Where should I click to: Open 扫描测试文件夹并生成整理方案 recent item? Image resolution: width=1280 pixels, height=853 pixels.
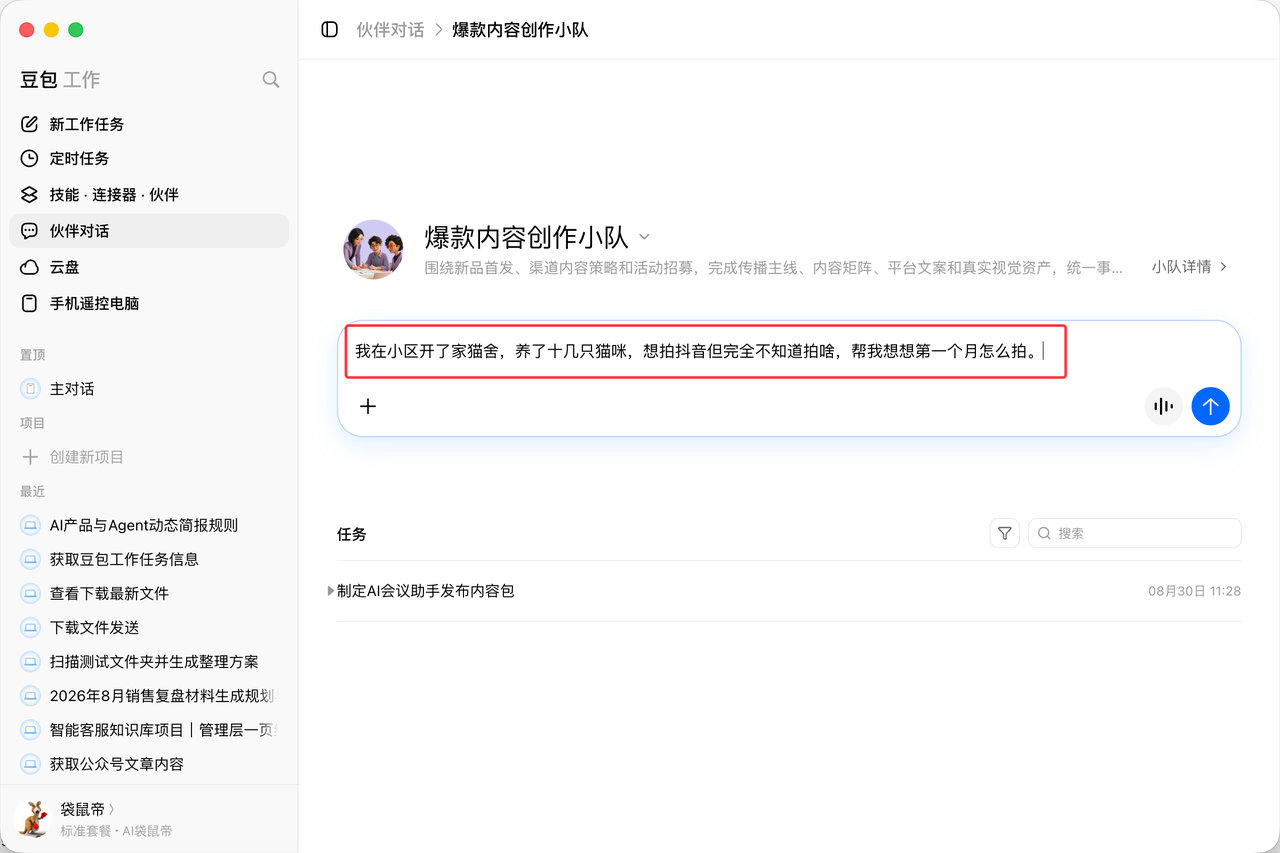tap(149, 661)
